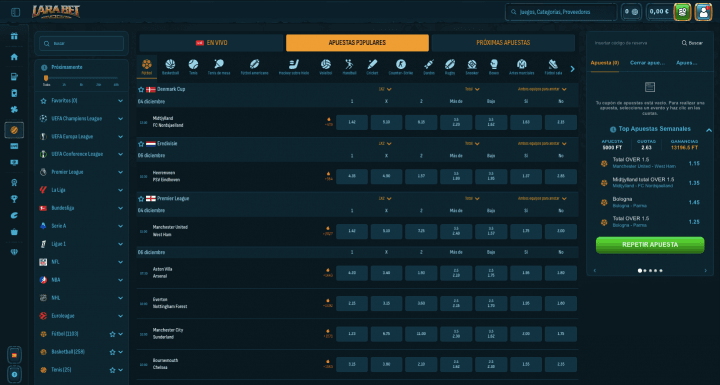Favorite the Denmark Cup league star

(x=141, y=90)
